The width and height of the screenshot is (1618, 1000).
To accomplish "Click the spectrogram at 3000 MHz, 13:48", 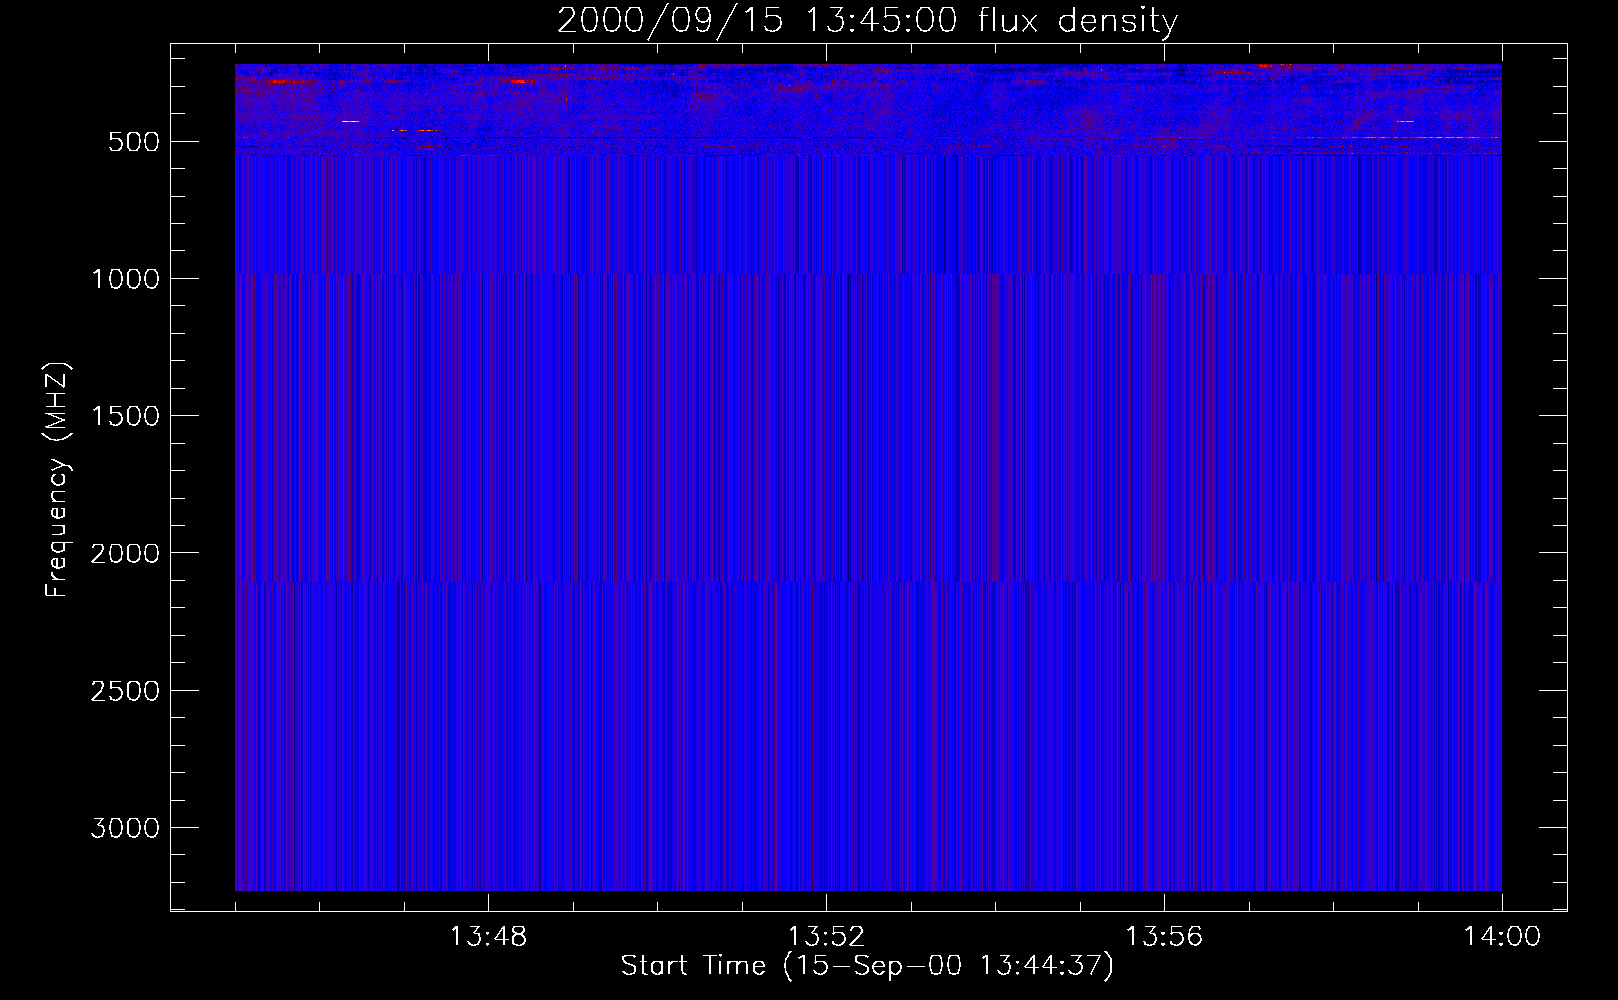I will (x=488, y=827).
